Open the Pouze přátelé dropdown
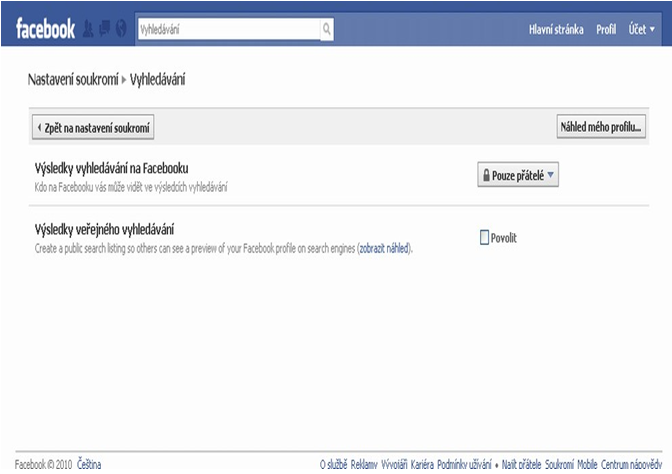This screenshot has height=474, width=672. (x=518, y=175)
